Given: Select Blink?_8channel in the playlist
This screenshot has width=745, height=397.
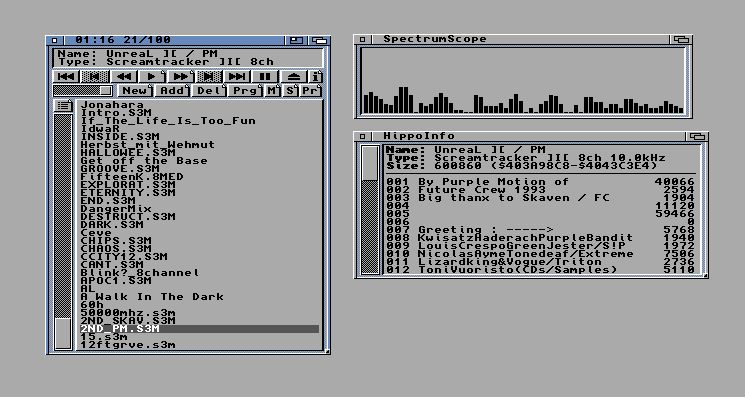Looking at the screenshot, I should (x=200, y=273).
